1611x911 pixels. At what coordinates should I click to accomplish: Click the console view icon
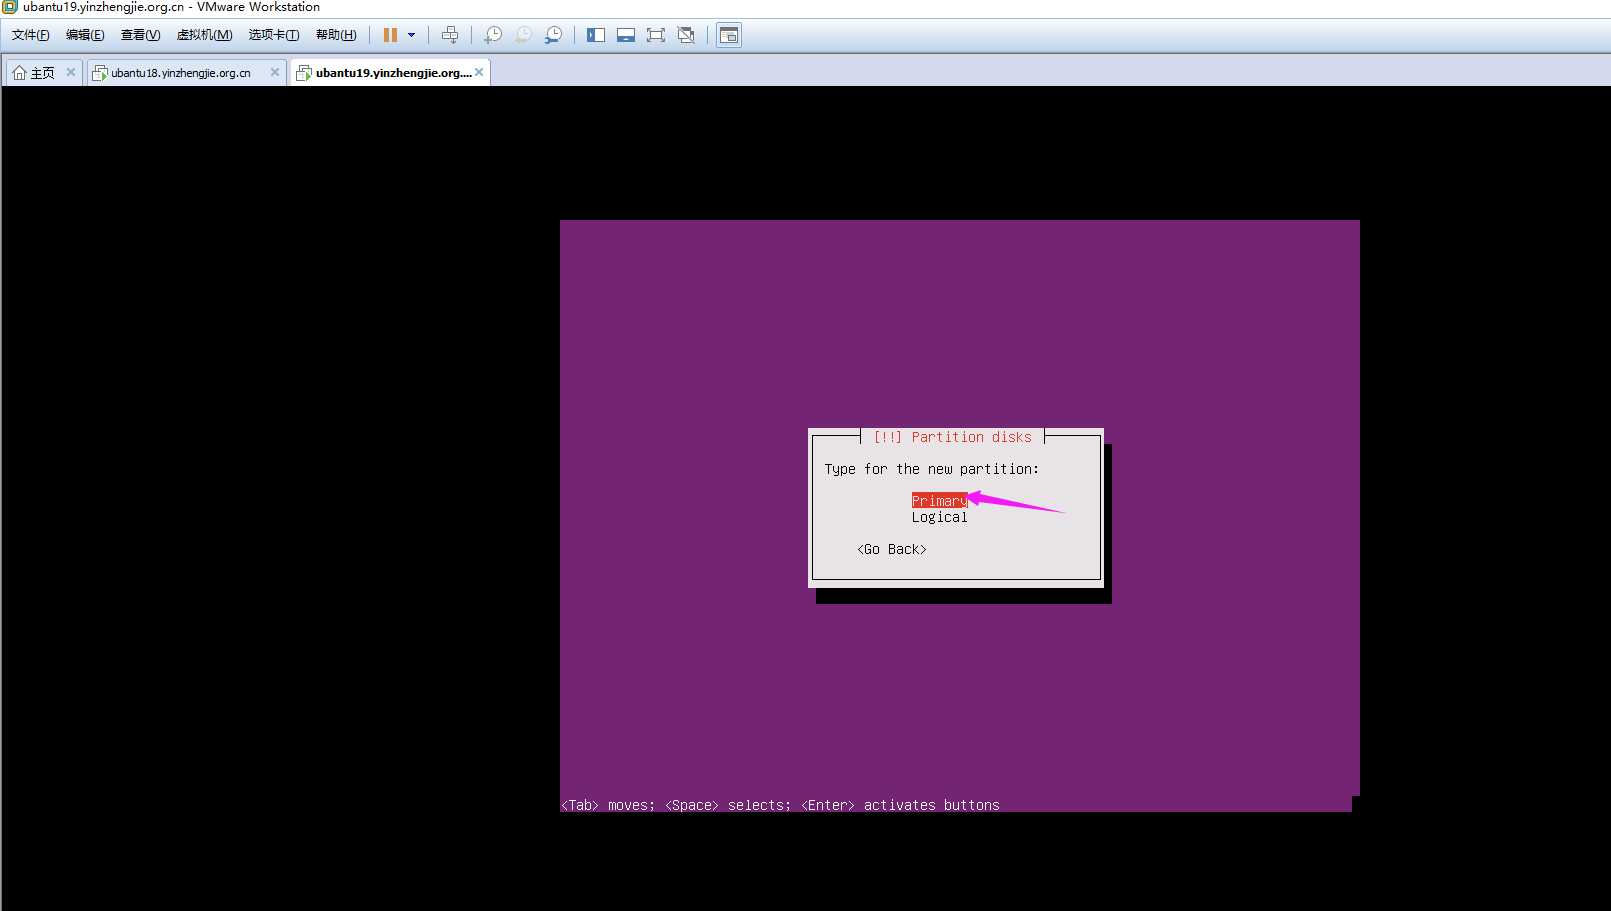click(x=729, y=35)
